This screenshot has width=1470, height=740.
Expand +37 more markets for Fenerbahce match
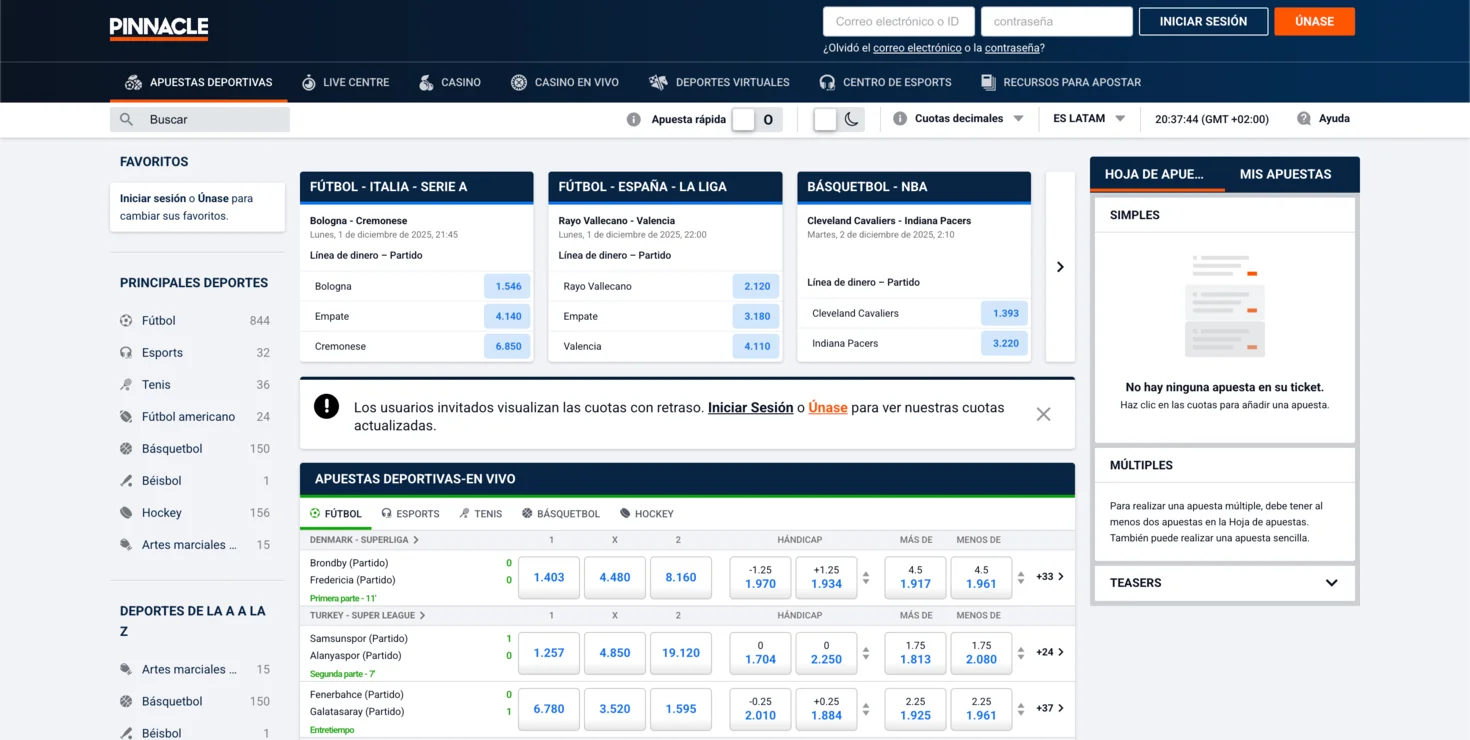point(1050,708)
